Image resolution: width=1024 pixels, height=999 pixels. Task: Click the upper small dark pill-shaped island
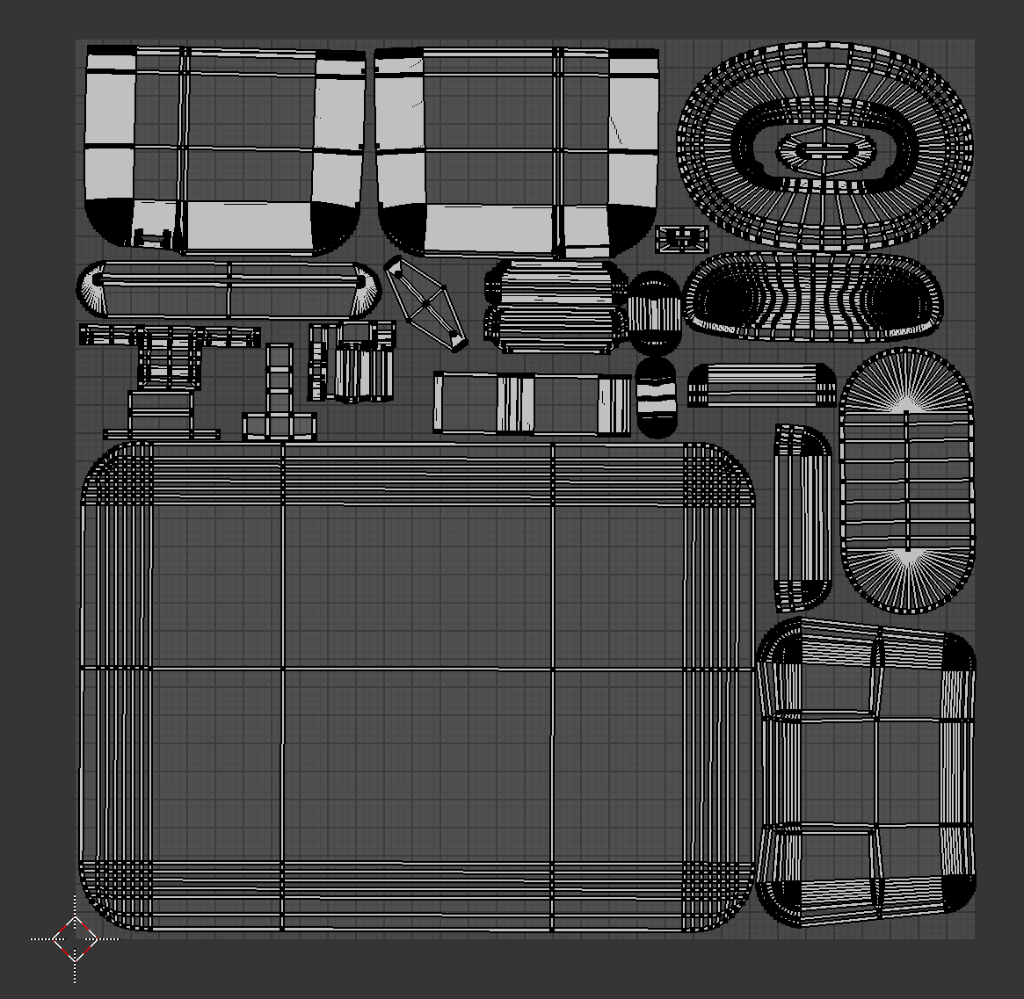[x=654, y=313]
